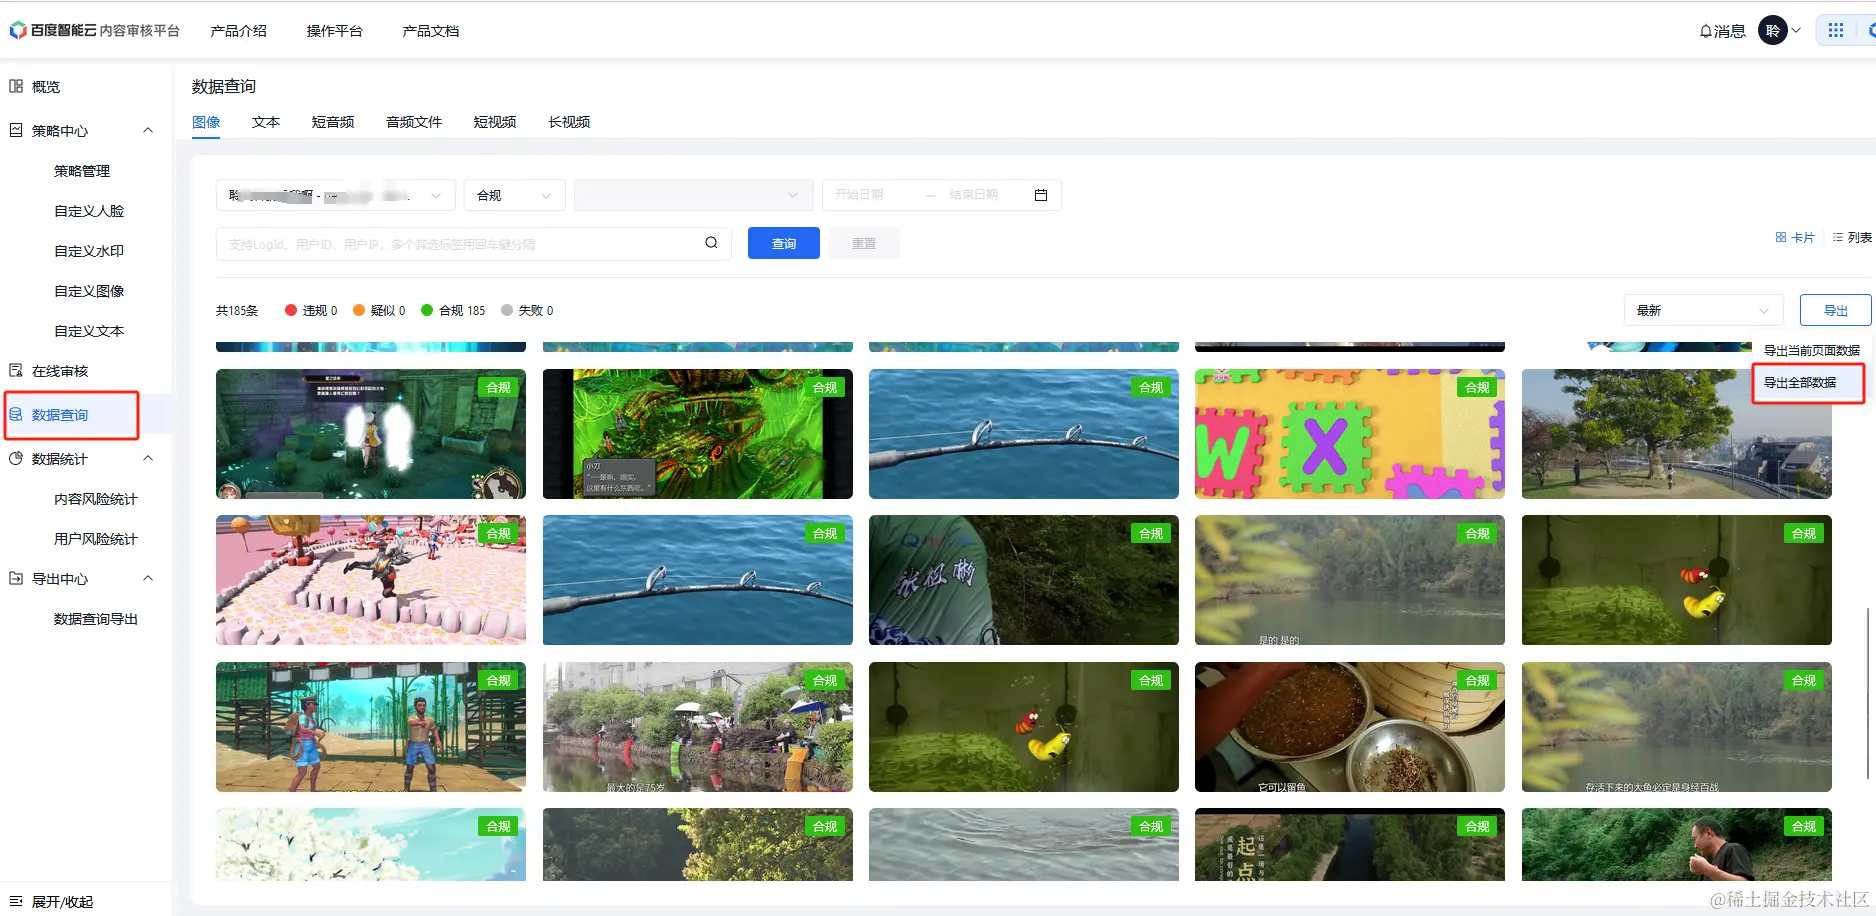Open 产品介绍 in the top navigation

(x=239, y=31)
